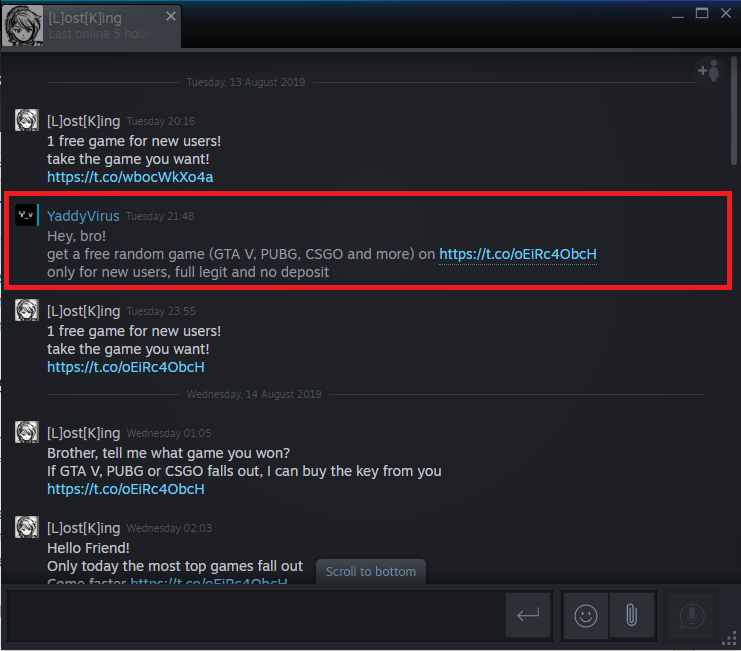Select the [L]ost[K]ing chat tab
This screenshot has height=651, width=741.
pos(91,26)
